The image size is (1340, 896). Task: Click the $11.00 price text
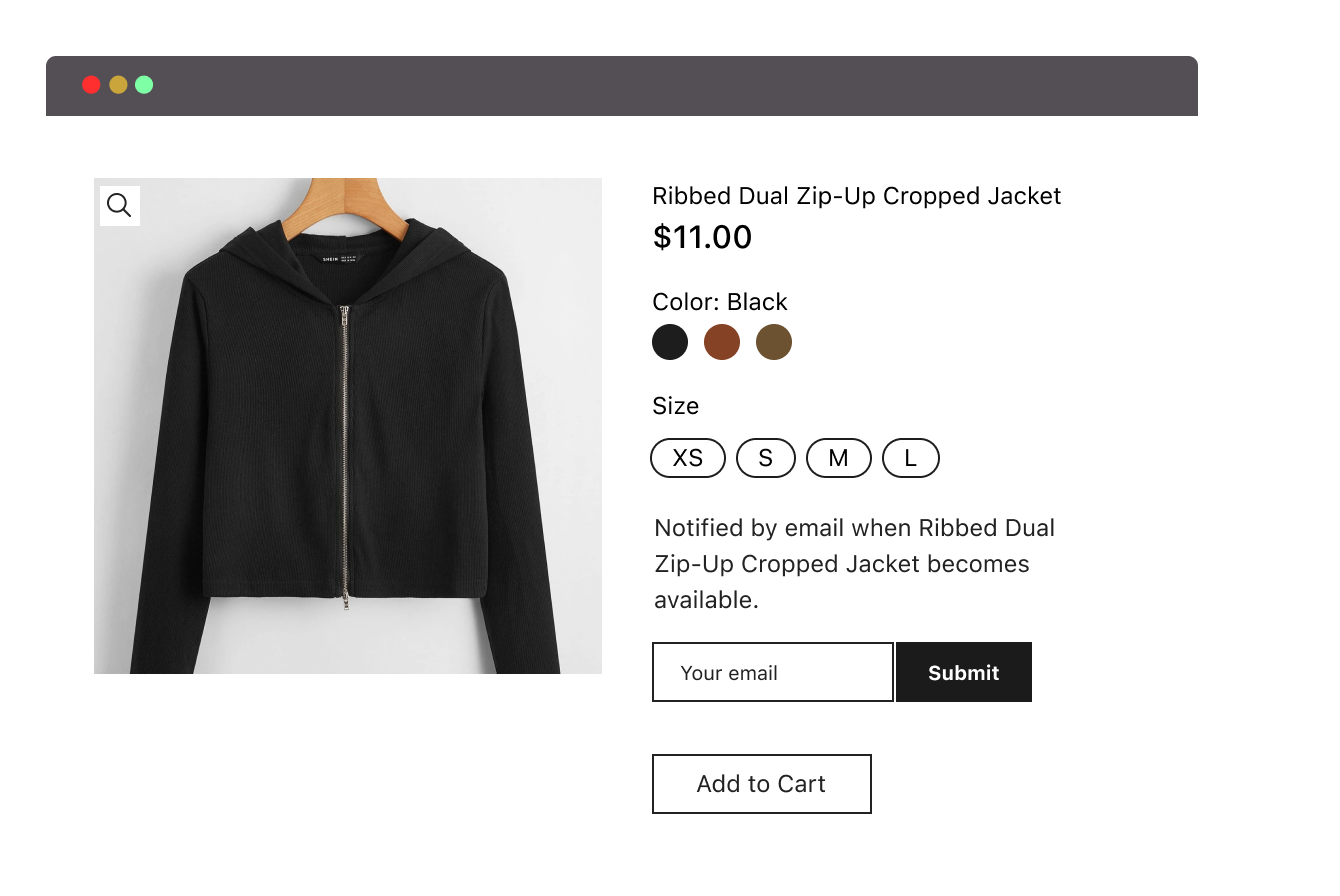click(702, 237)
